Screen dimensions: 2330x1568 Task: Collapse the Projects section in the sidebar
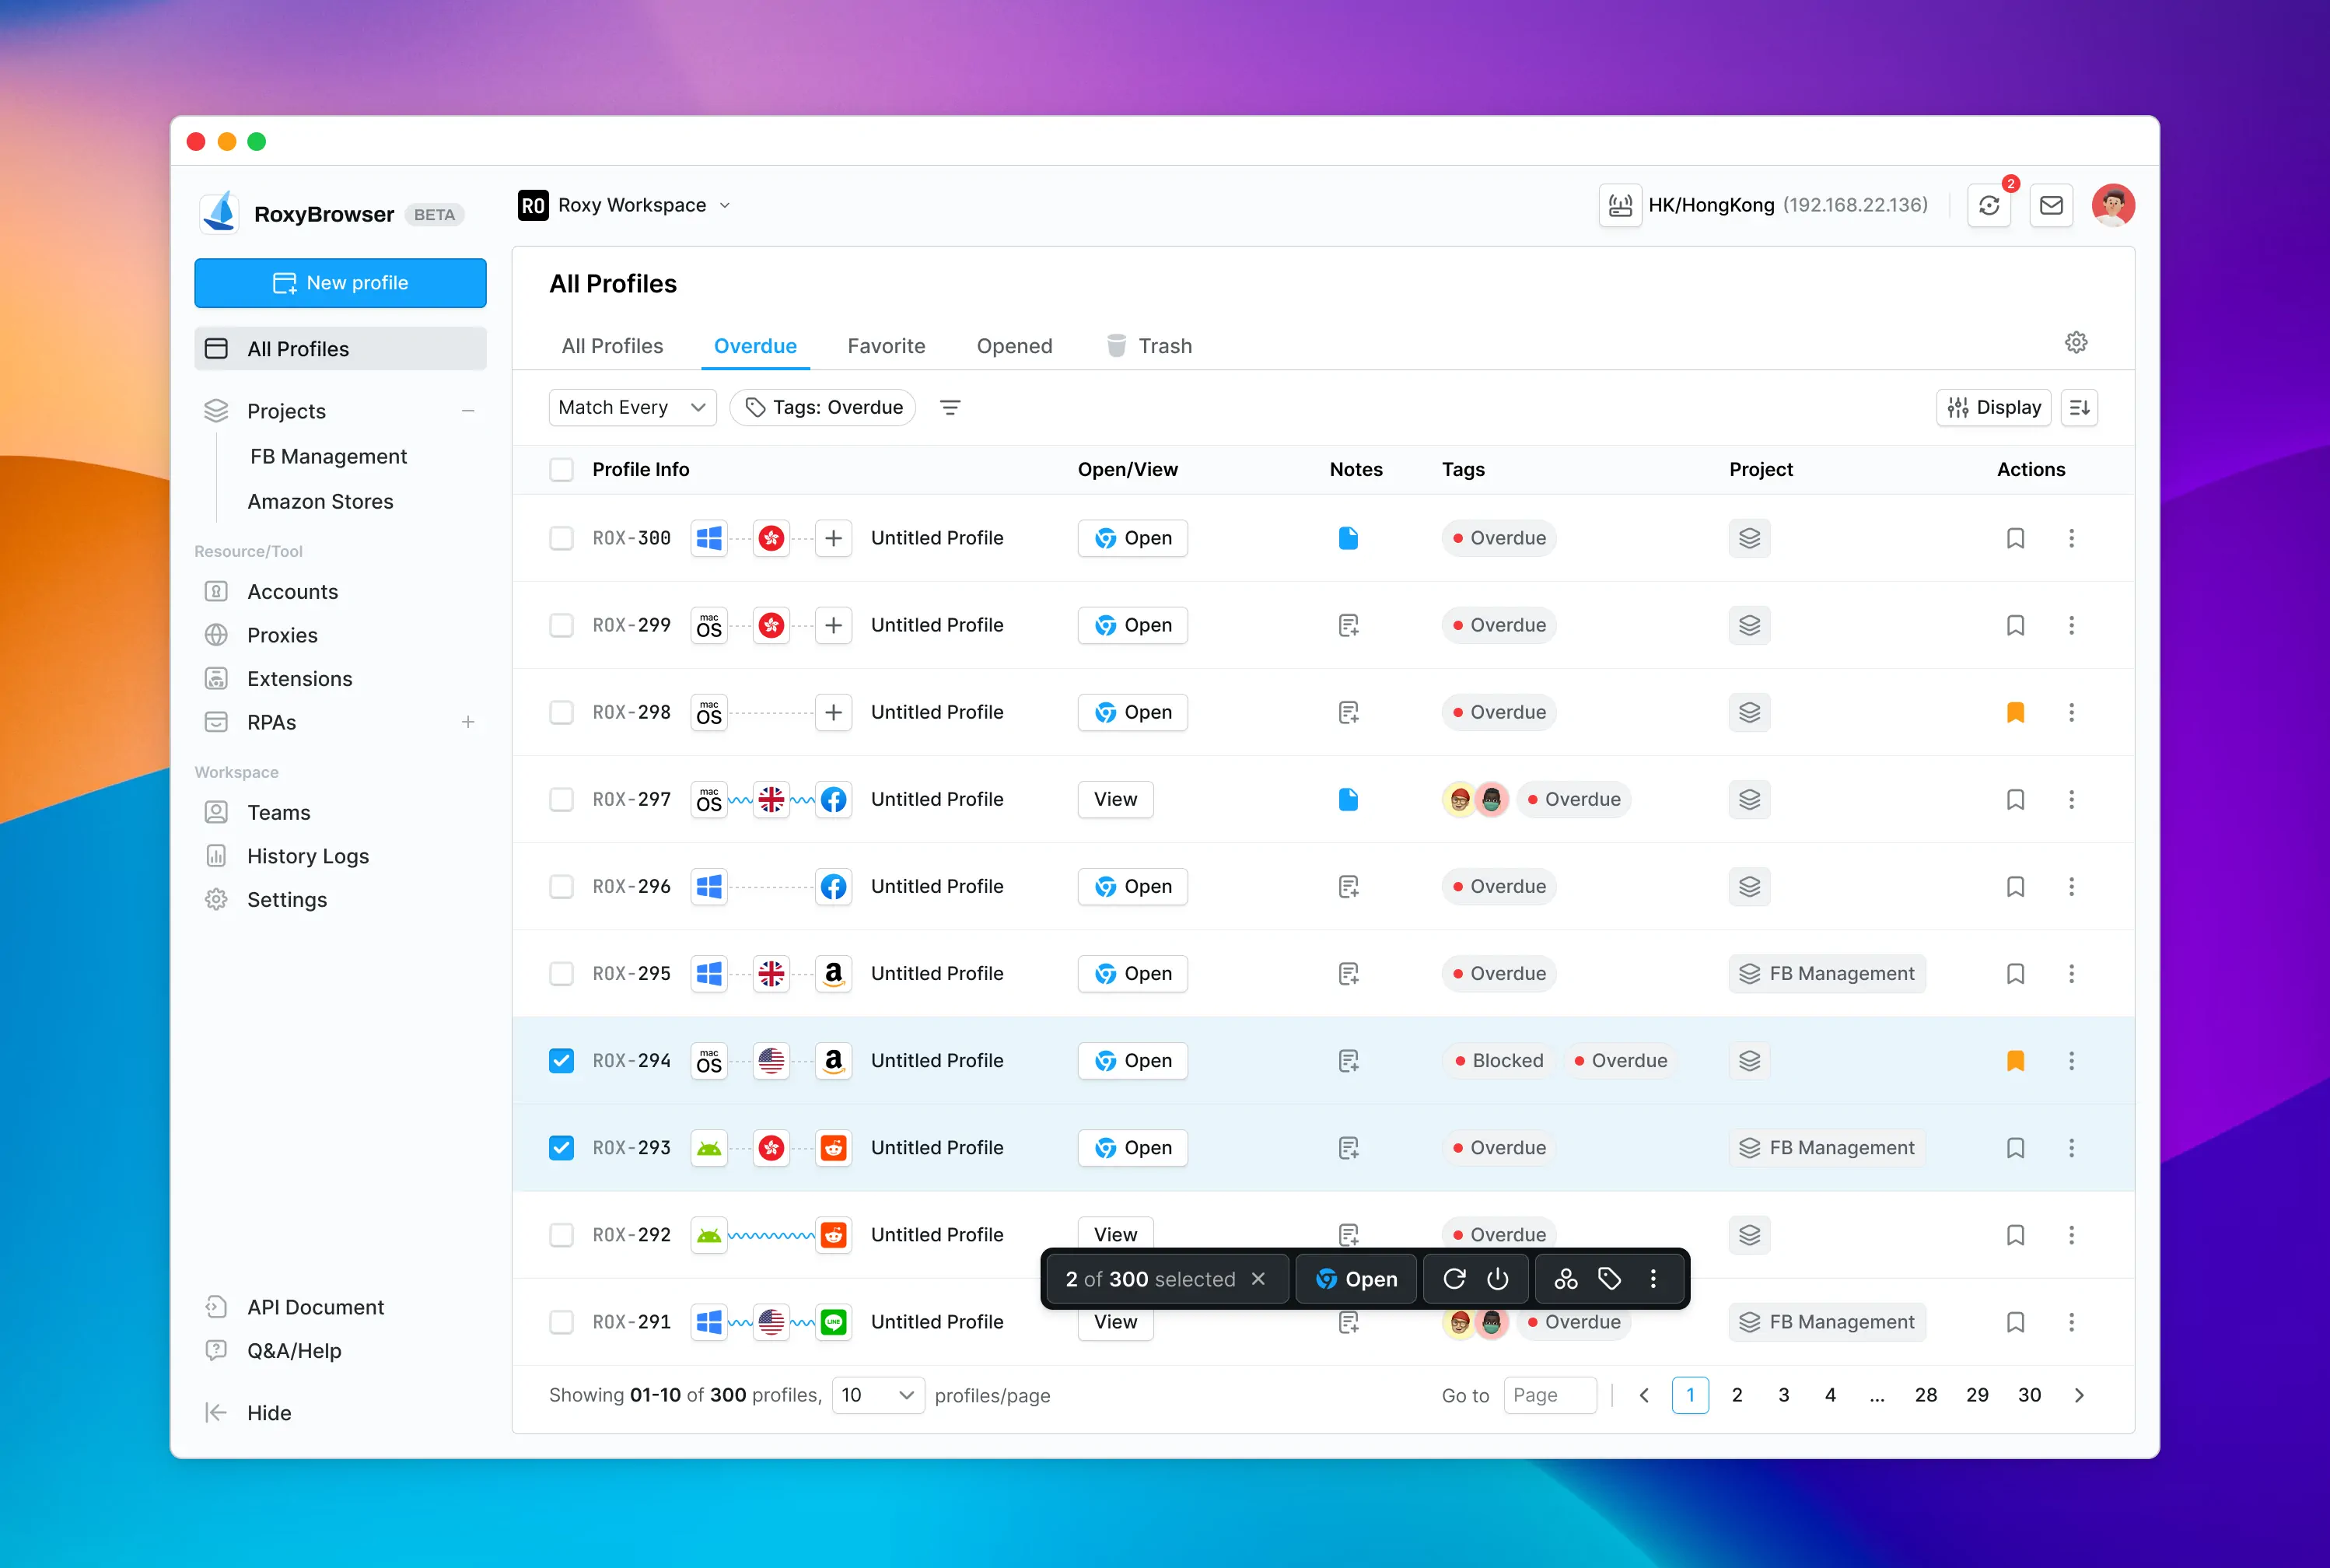pyautogui.click(x=468, y=411)
